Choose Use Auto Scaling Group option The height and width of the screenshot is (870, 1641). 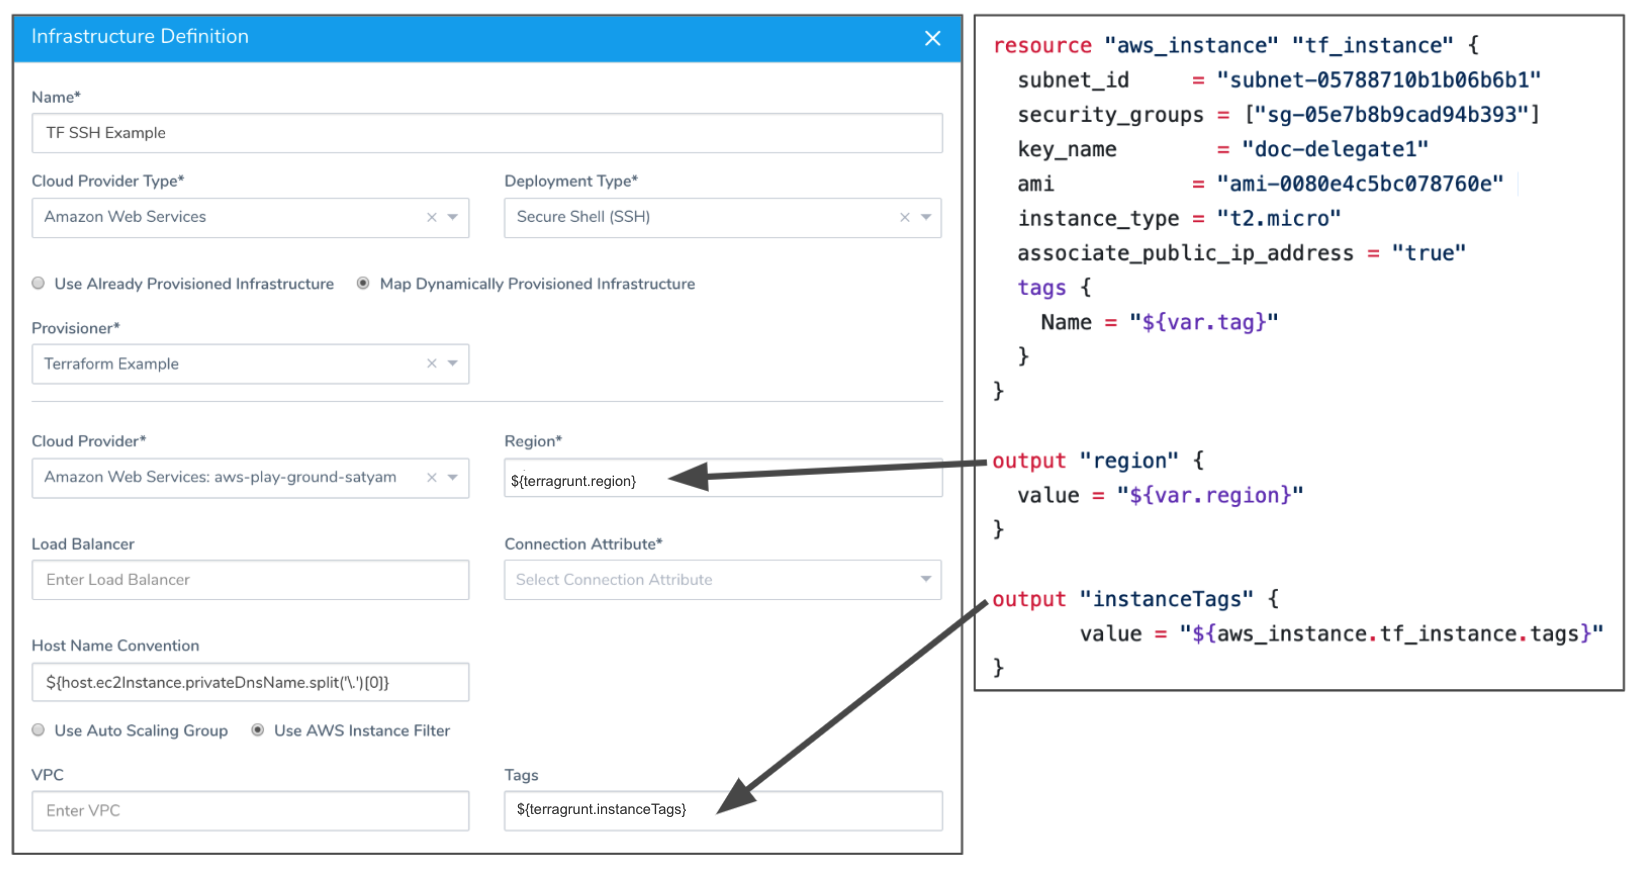[x=39, y=731]
